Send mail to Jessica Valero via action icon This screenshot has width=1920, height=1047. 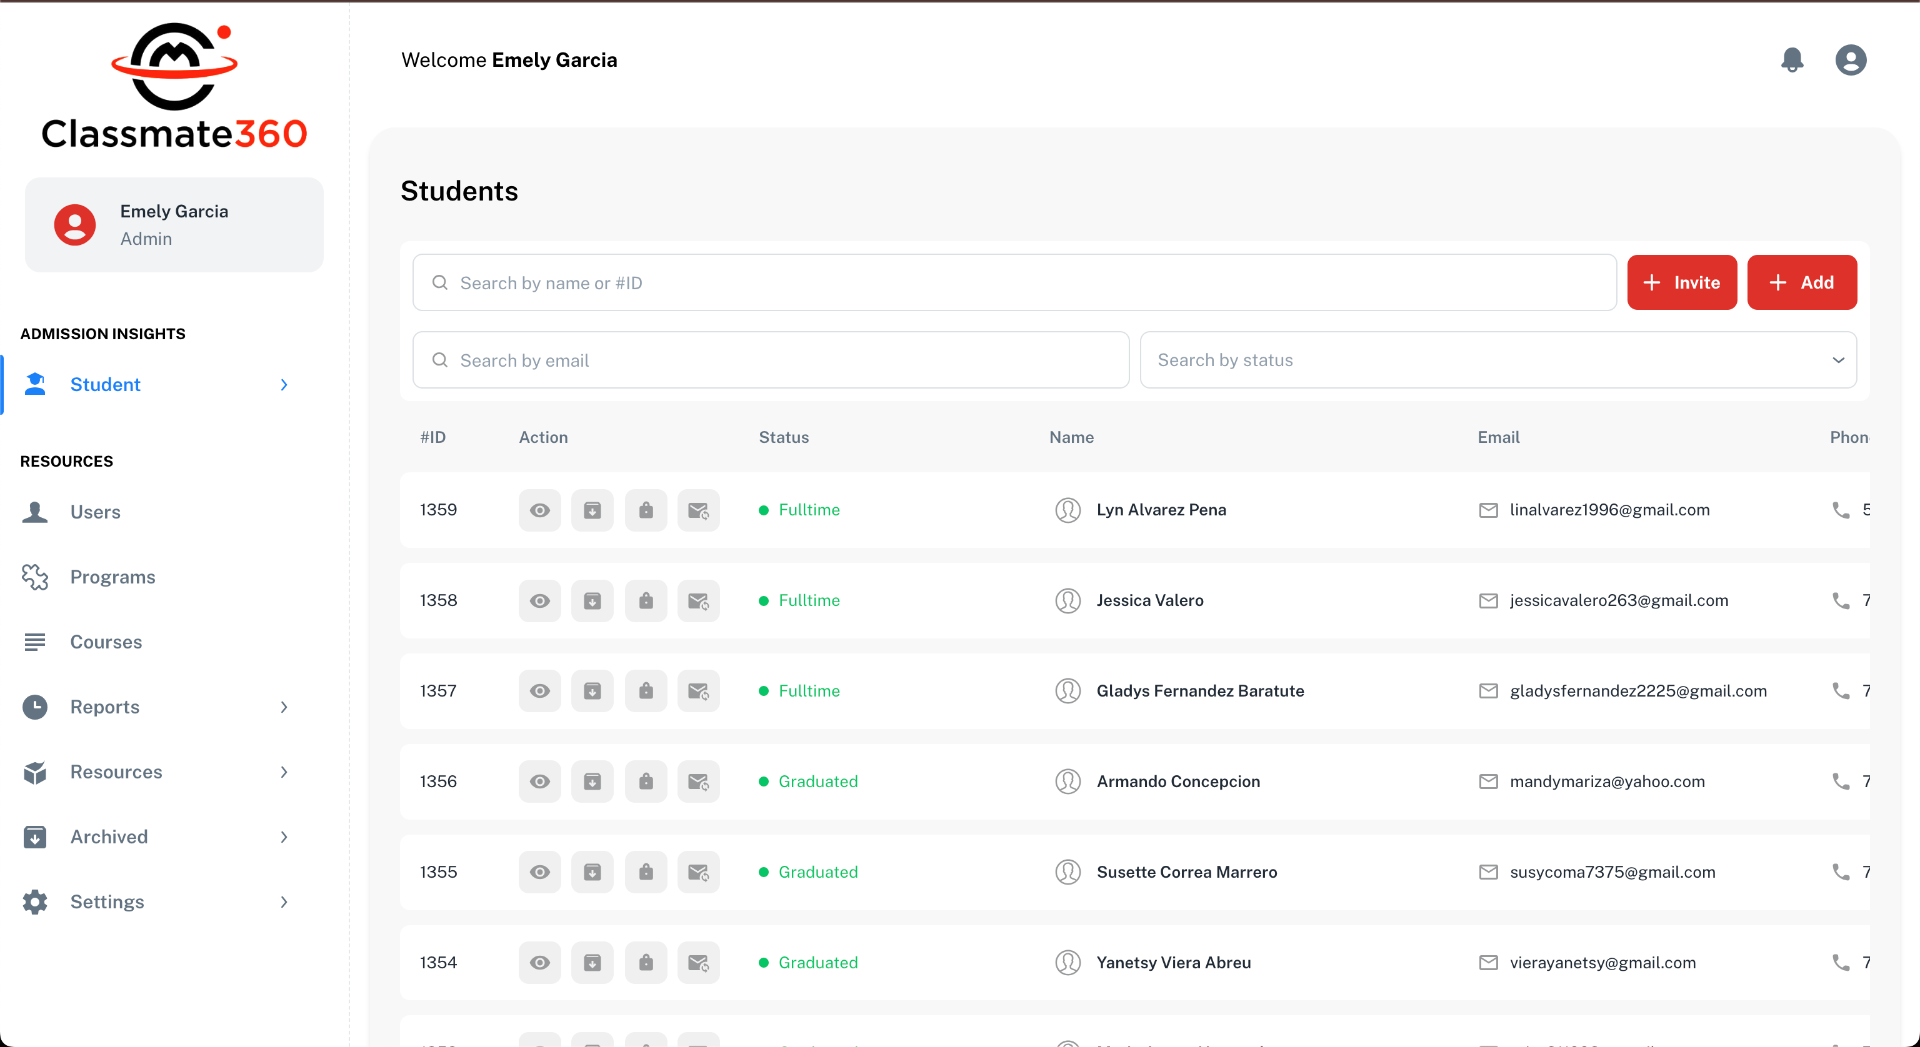pyautogui.click(x=699, y=601)
